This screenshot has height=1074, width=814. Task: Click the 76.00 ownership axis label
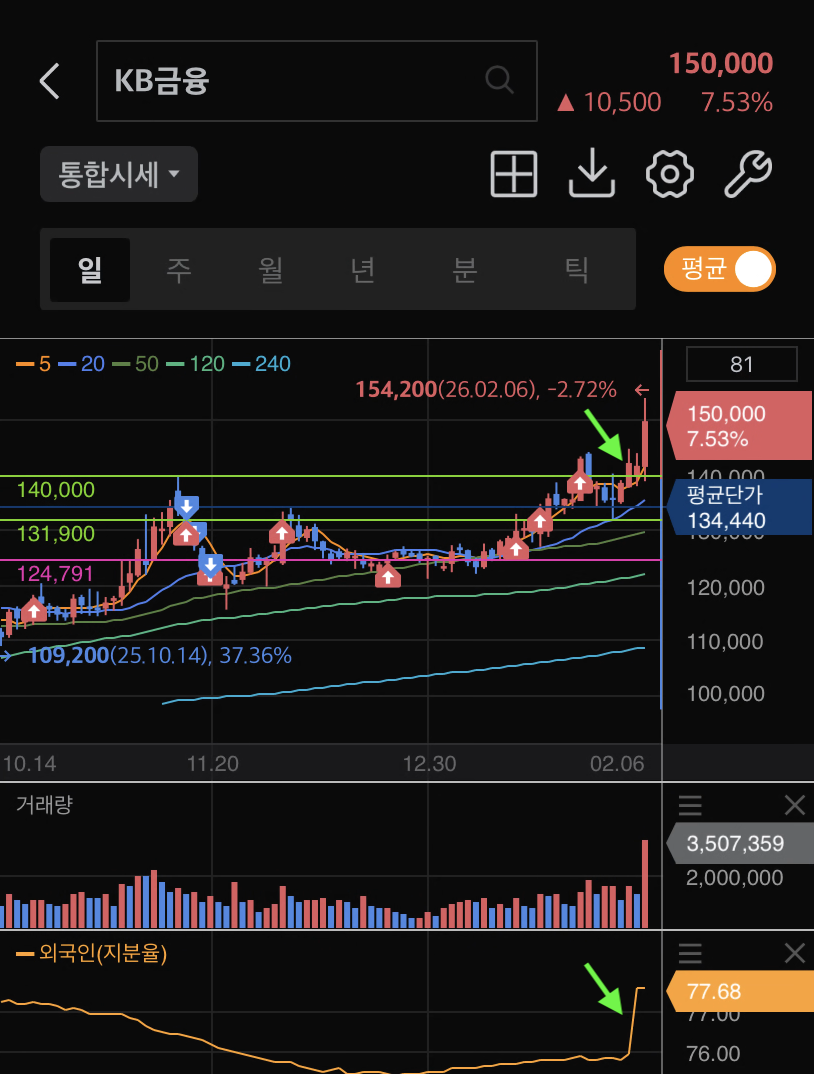pos(713,1053)
